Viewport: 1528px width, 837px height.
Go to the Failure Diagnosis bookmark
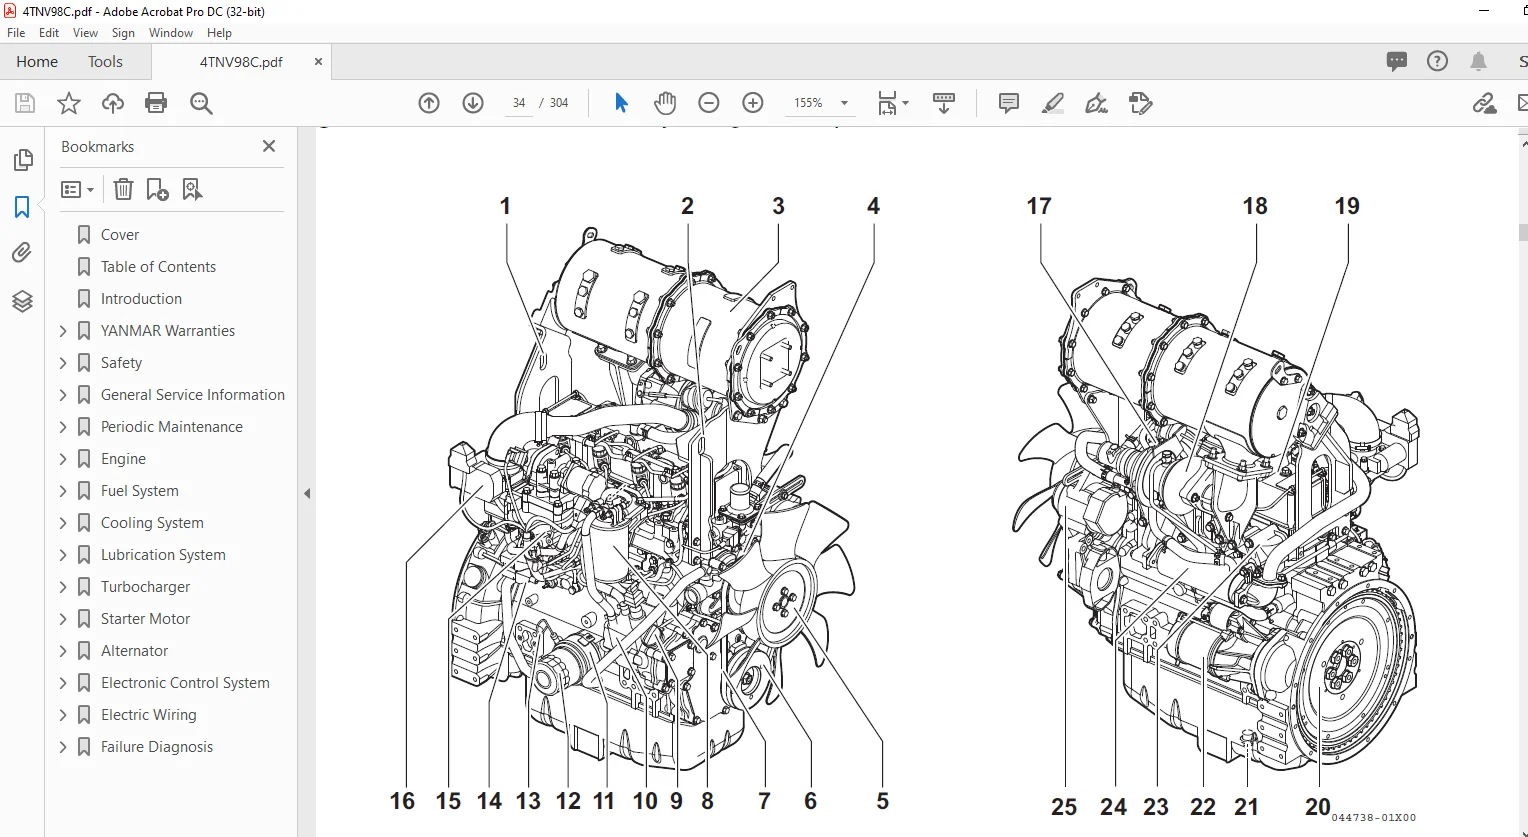[x=157, y=747]
